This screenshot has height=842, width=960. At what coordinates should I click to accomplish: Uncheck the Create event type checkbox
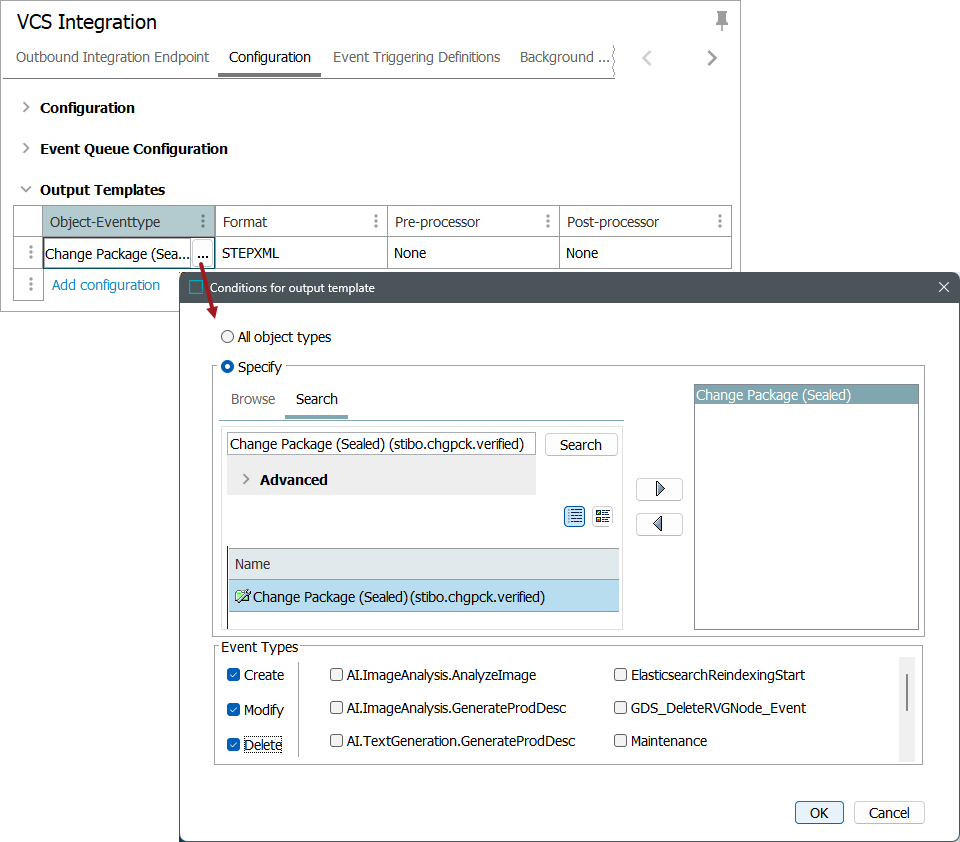tap(233, 675)
